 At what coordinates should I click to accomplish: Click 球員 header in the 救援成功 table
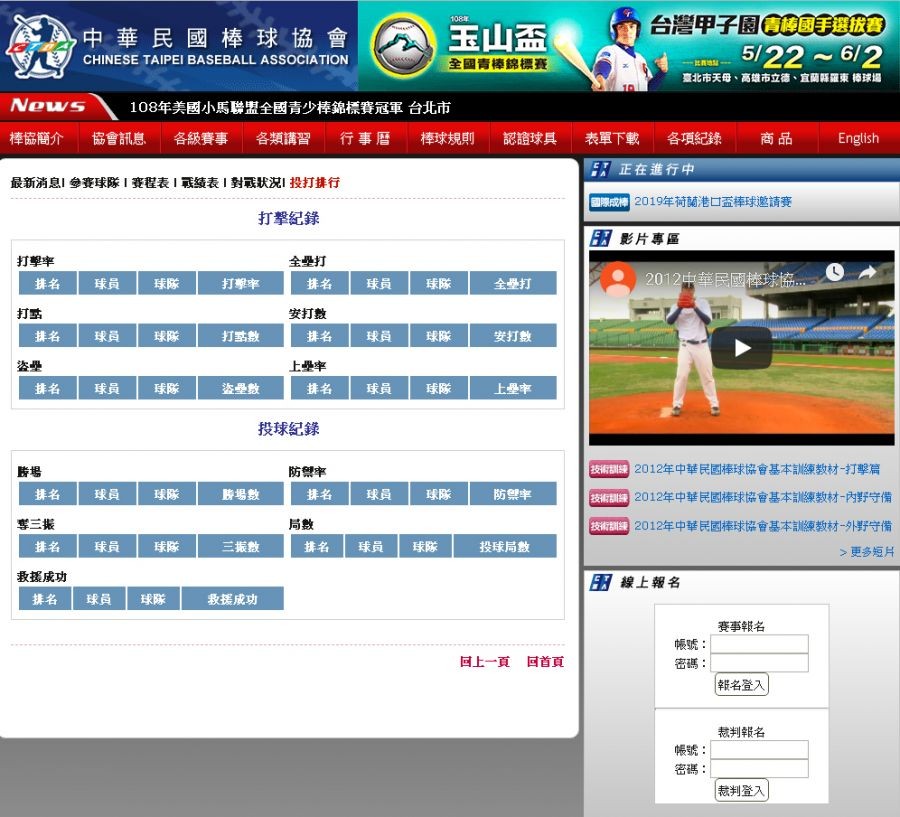(99, 598)
